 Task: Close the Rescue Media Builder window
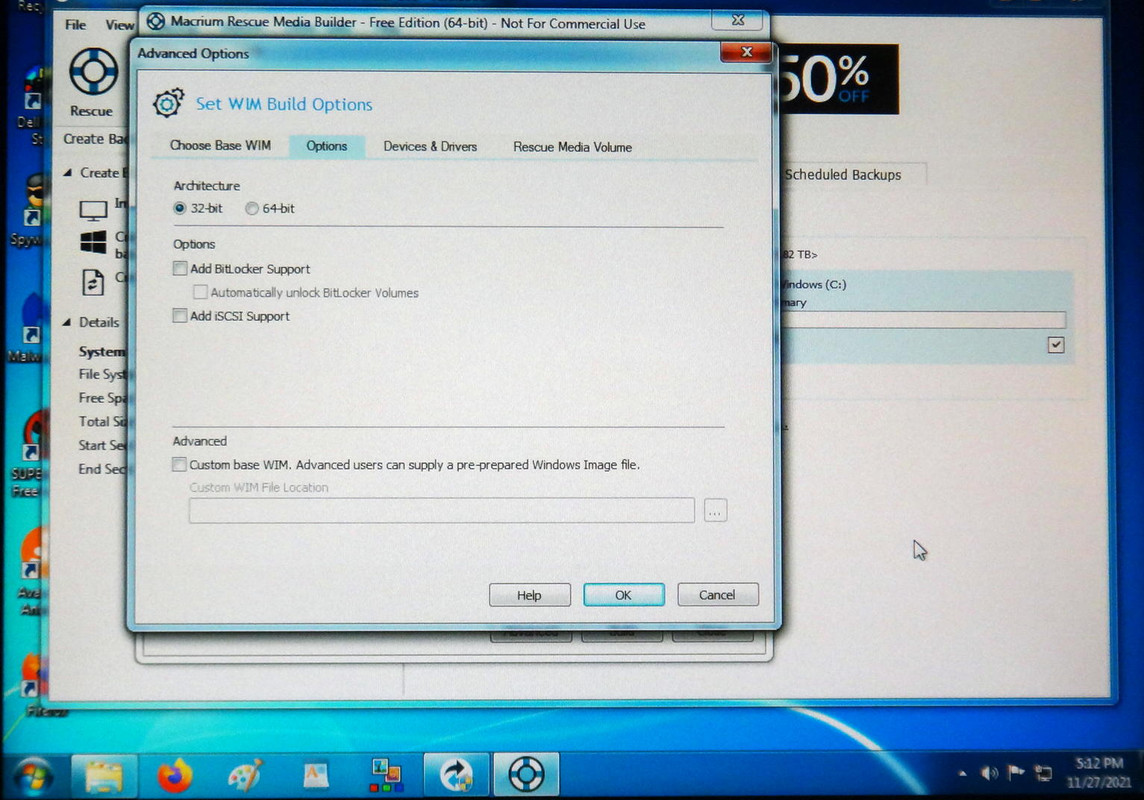[738, 20]
